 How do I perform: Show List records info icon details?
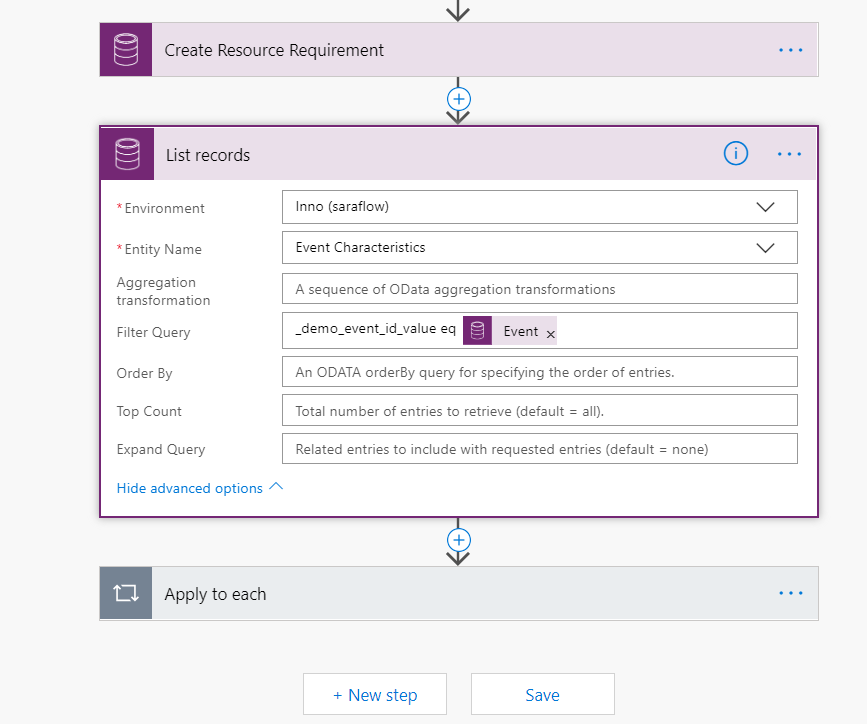(x=736, y=153)
